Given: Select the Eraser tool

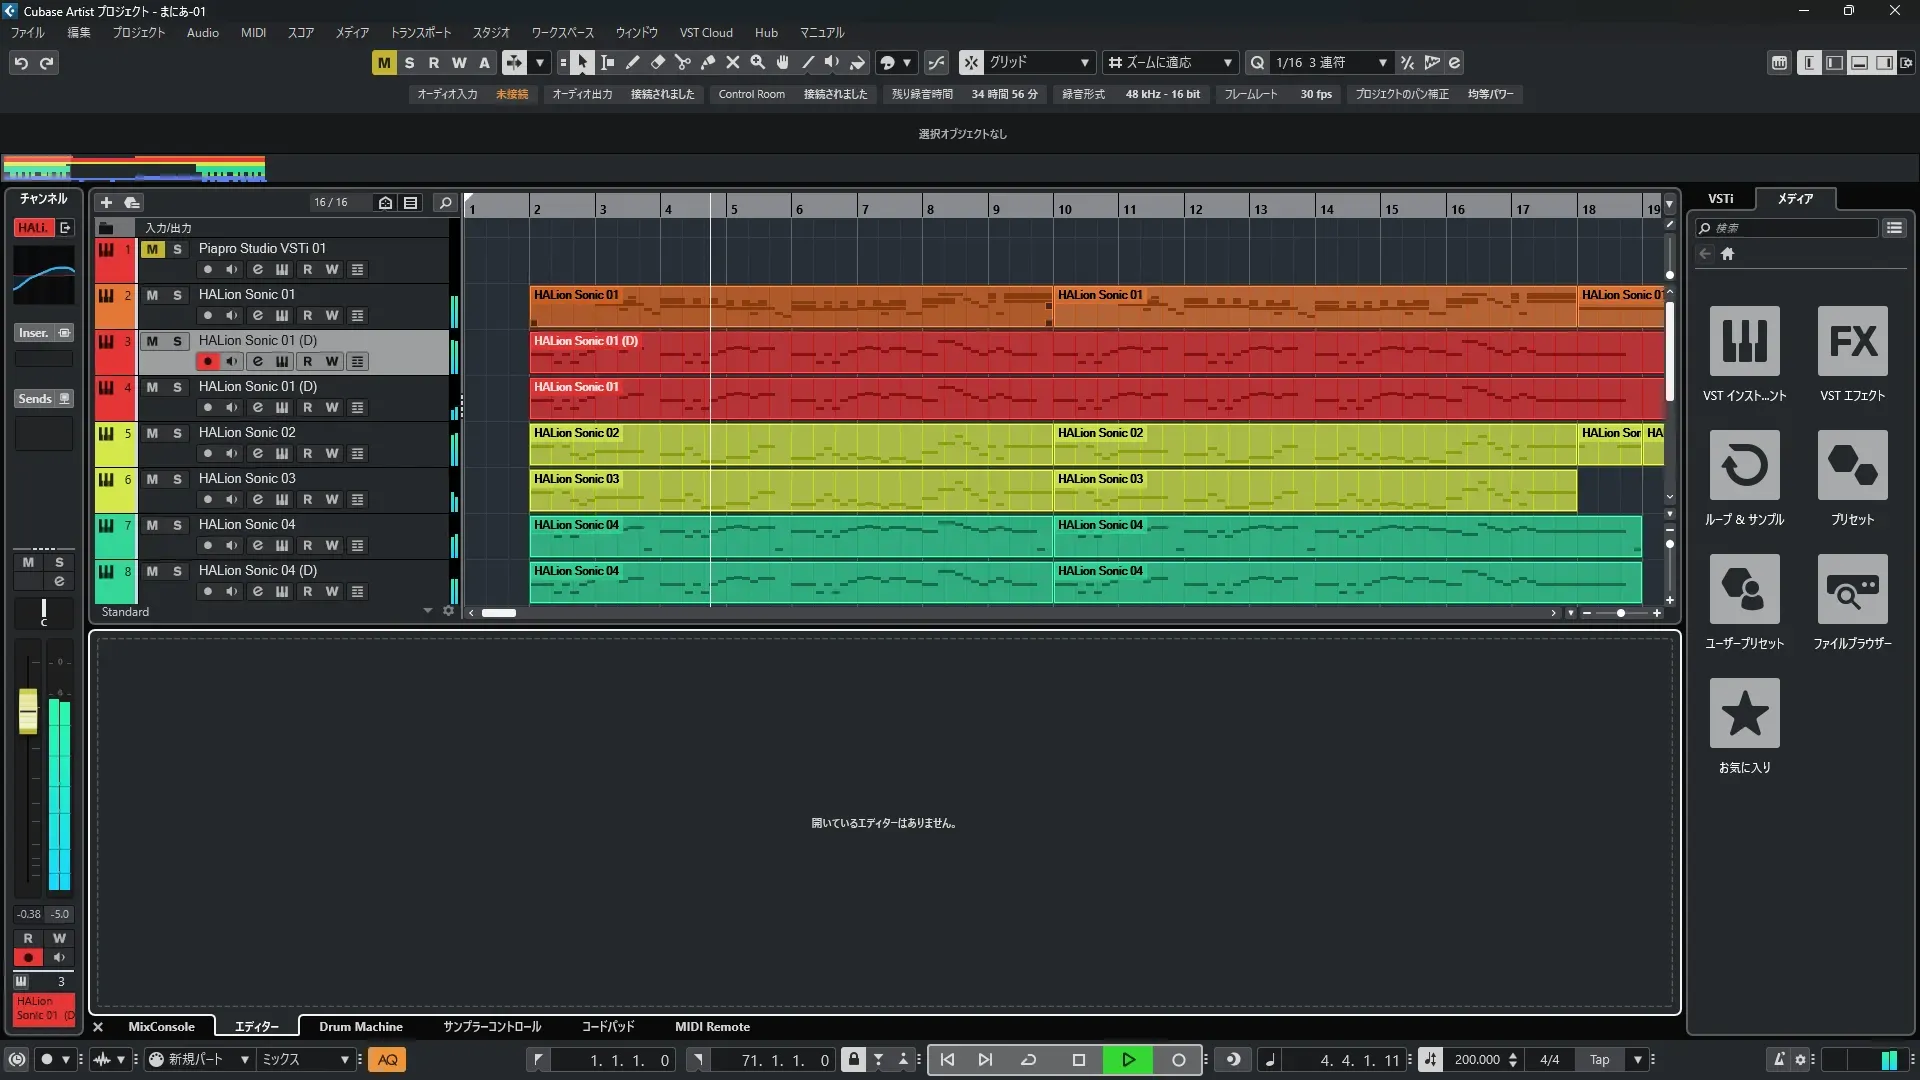Looking at the screenshot, I should tap(658, 62).
